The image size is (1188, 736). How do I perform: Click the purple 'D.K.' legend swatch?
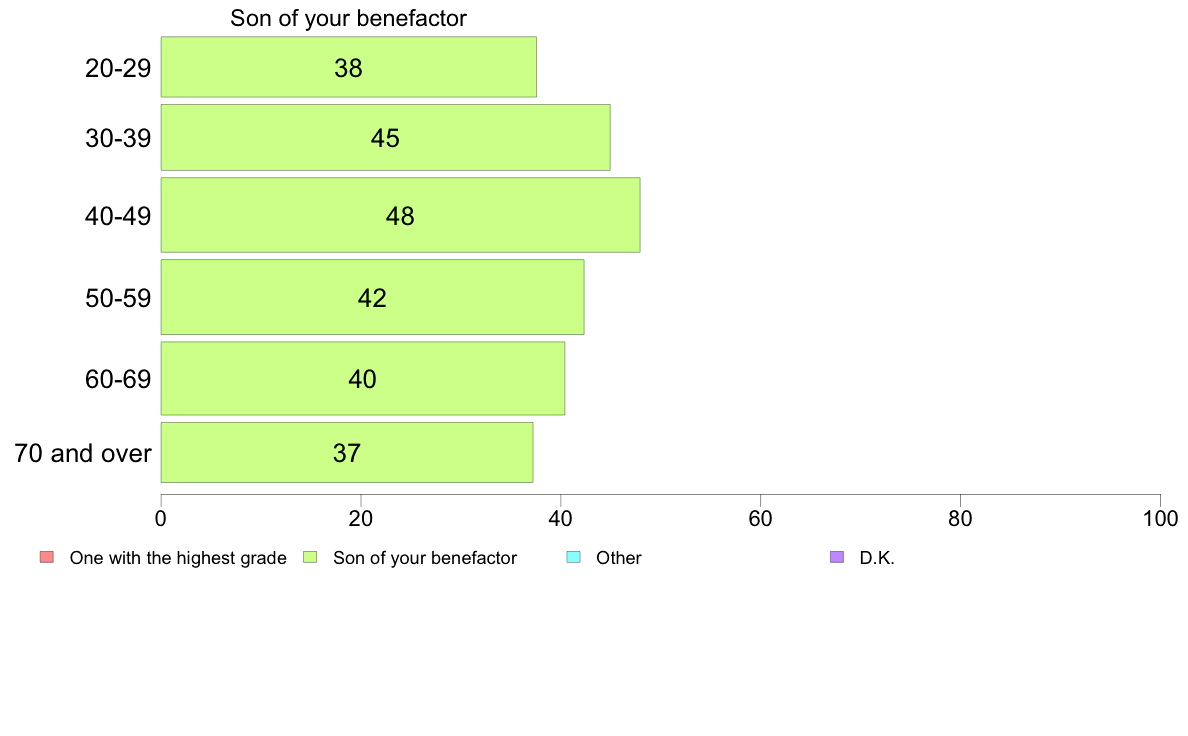836,557
